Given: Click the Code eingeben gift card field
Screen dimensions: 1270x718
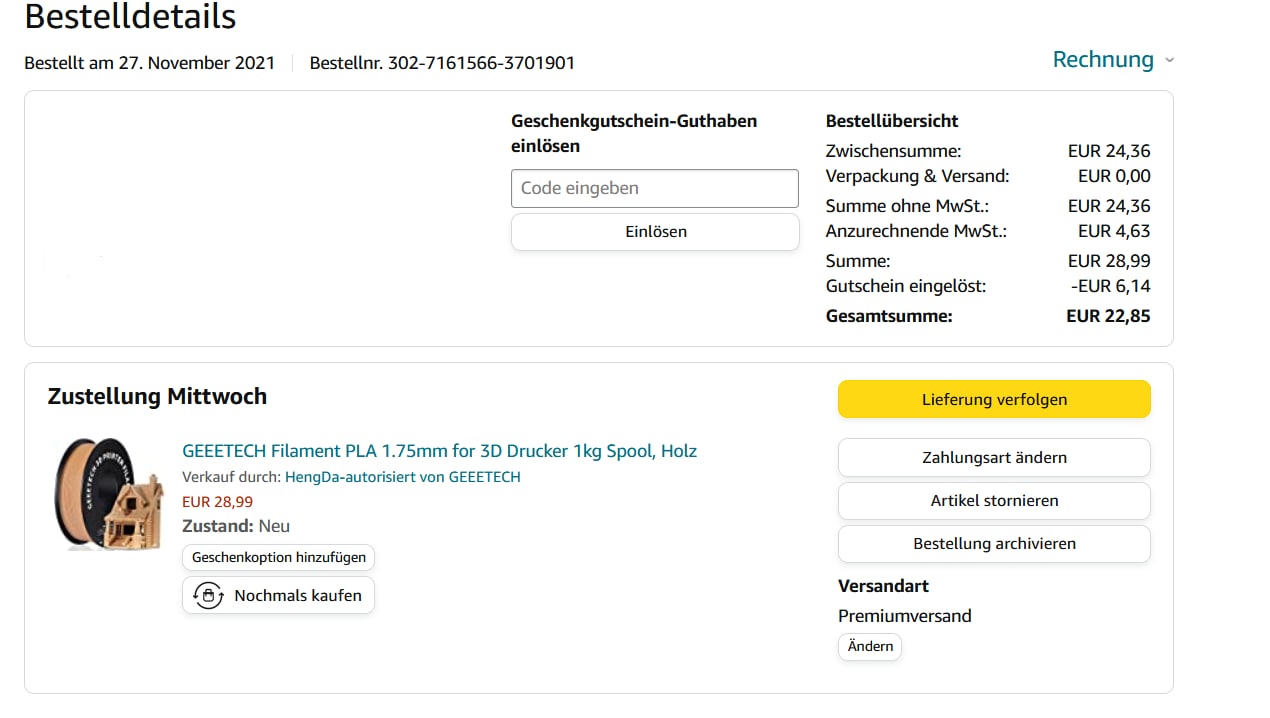Looking at the screenshot, I should 654,188.
